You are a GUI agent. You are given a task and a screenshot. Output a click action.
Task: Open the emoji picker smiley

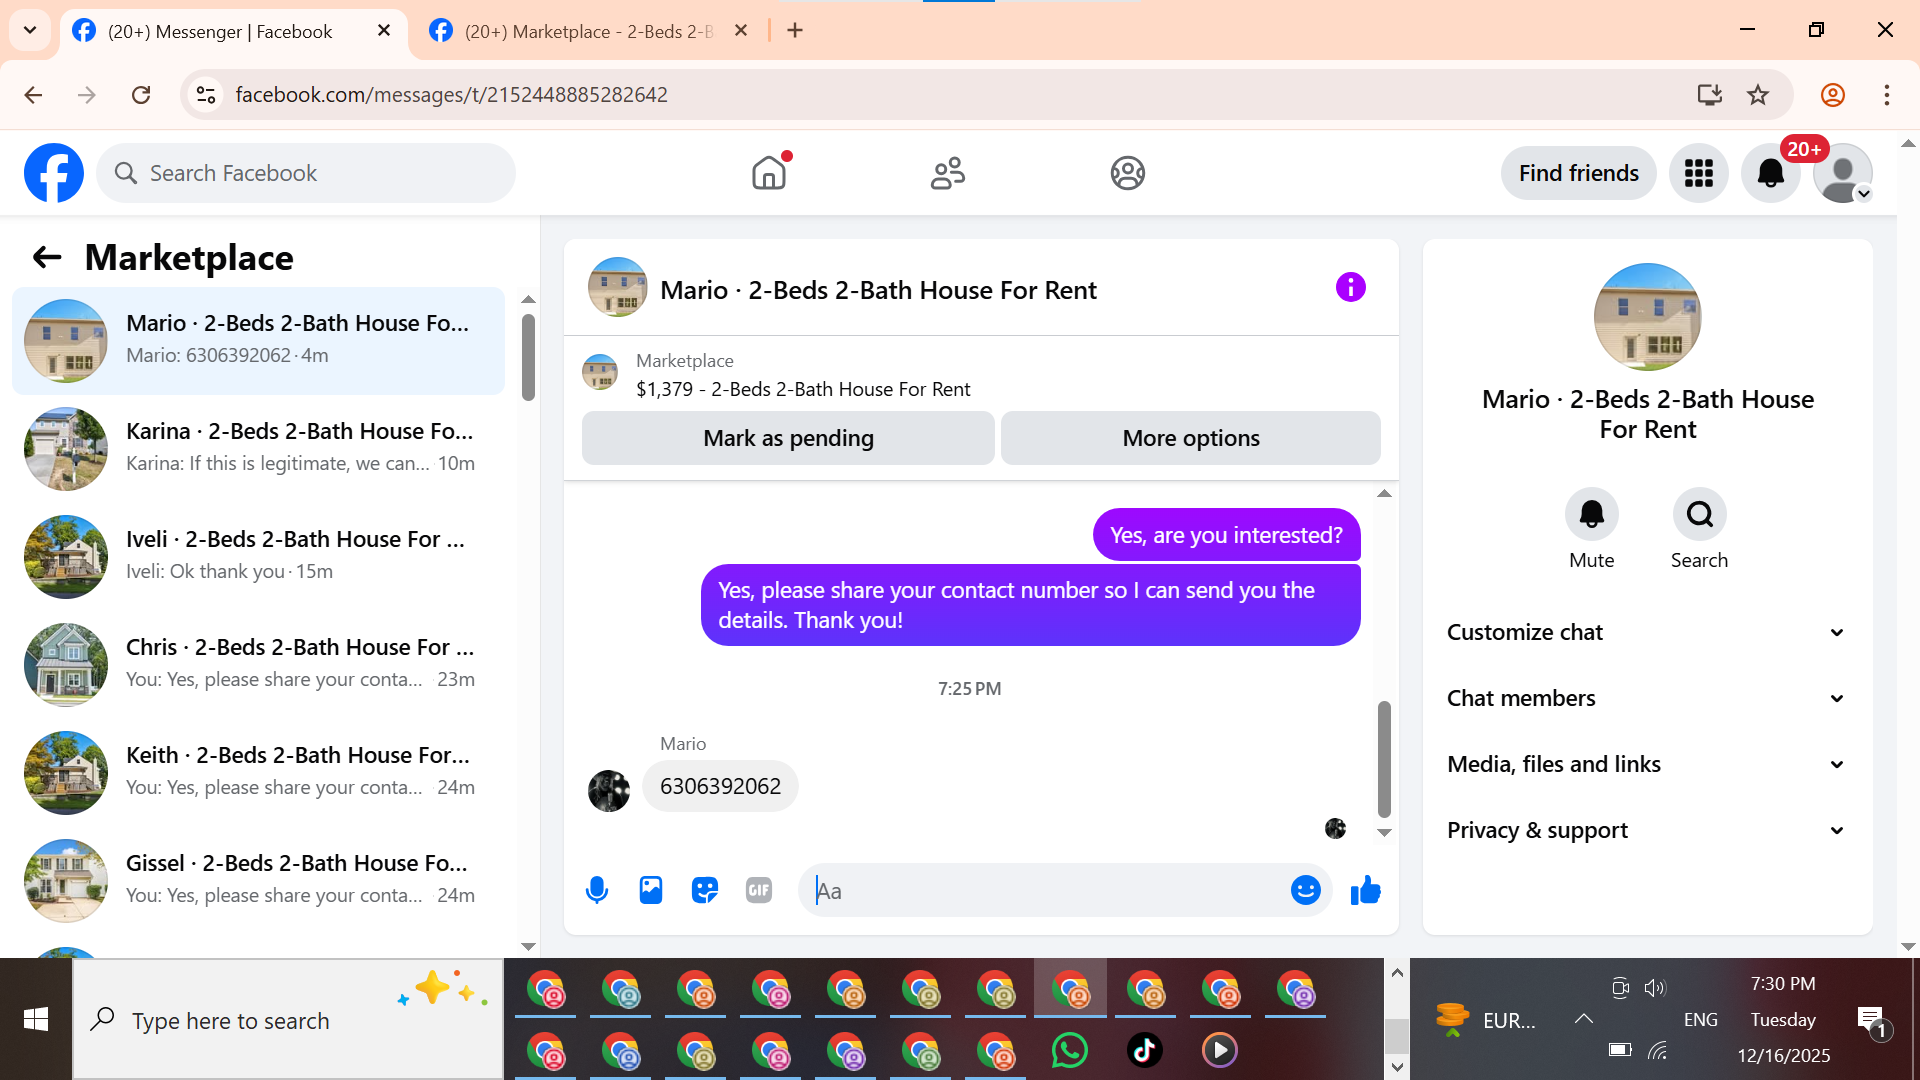click(1305, 890)
